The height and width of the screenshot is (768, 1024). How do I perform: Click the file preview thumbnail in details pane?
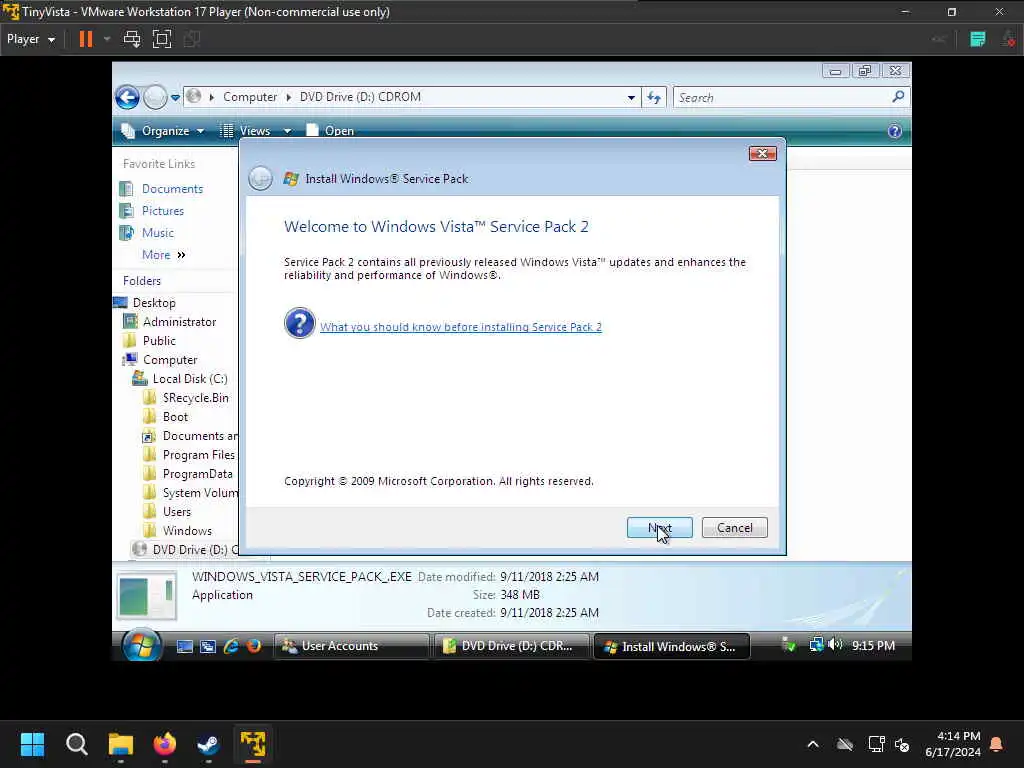tap(147, 595)
